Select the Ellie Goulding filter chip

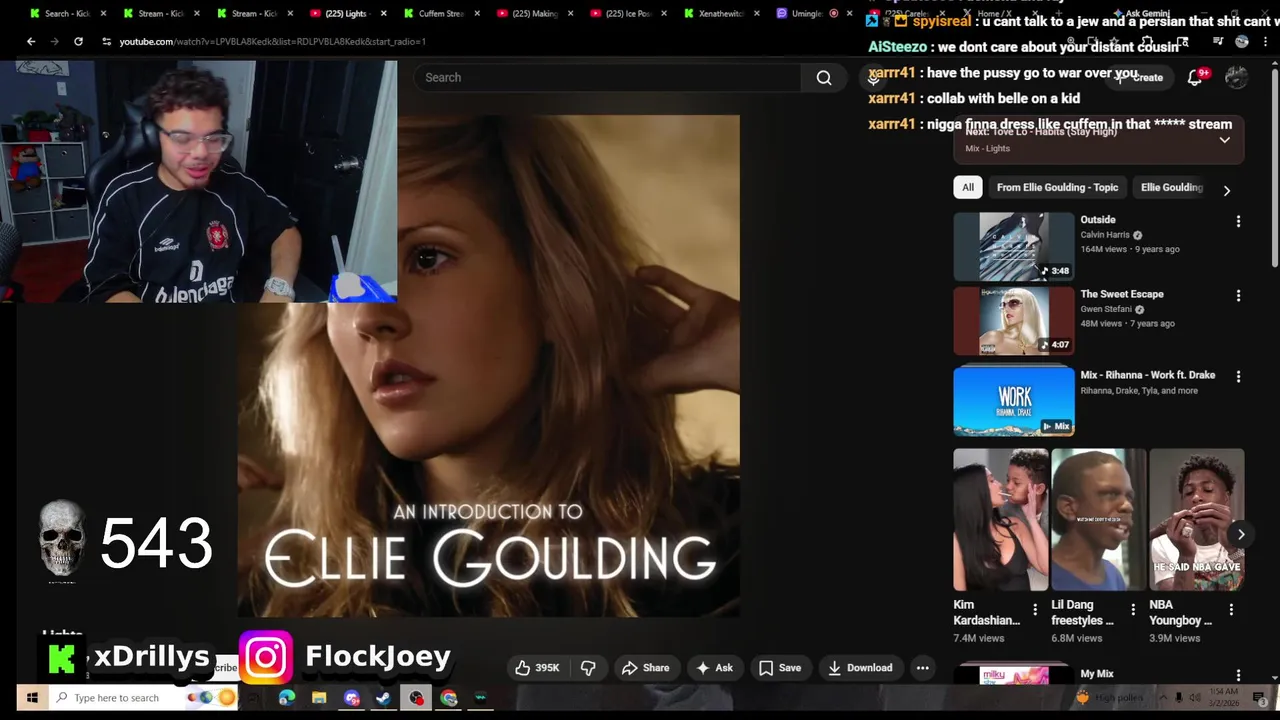click(x=1172, y=187)
